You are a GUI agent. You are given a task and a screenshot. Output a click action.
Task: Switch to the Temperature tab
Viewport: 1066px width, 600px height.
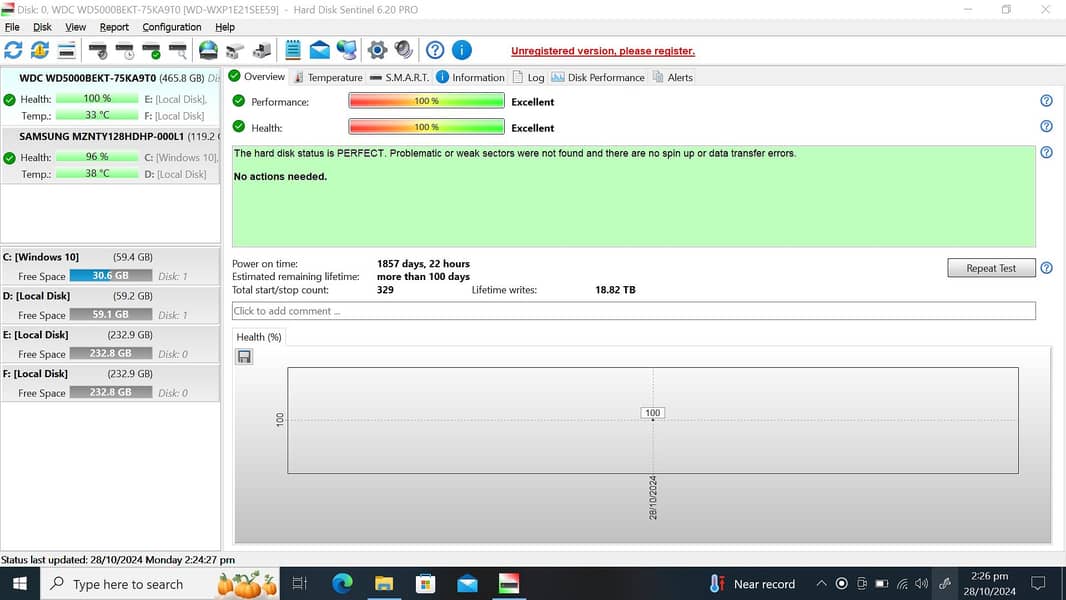tap(328, 77)
